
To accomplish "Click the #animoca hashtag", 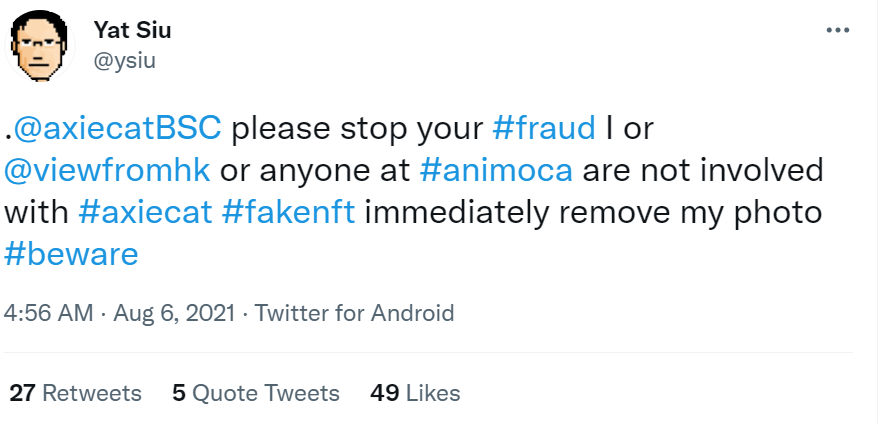I will (496, 170).
